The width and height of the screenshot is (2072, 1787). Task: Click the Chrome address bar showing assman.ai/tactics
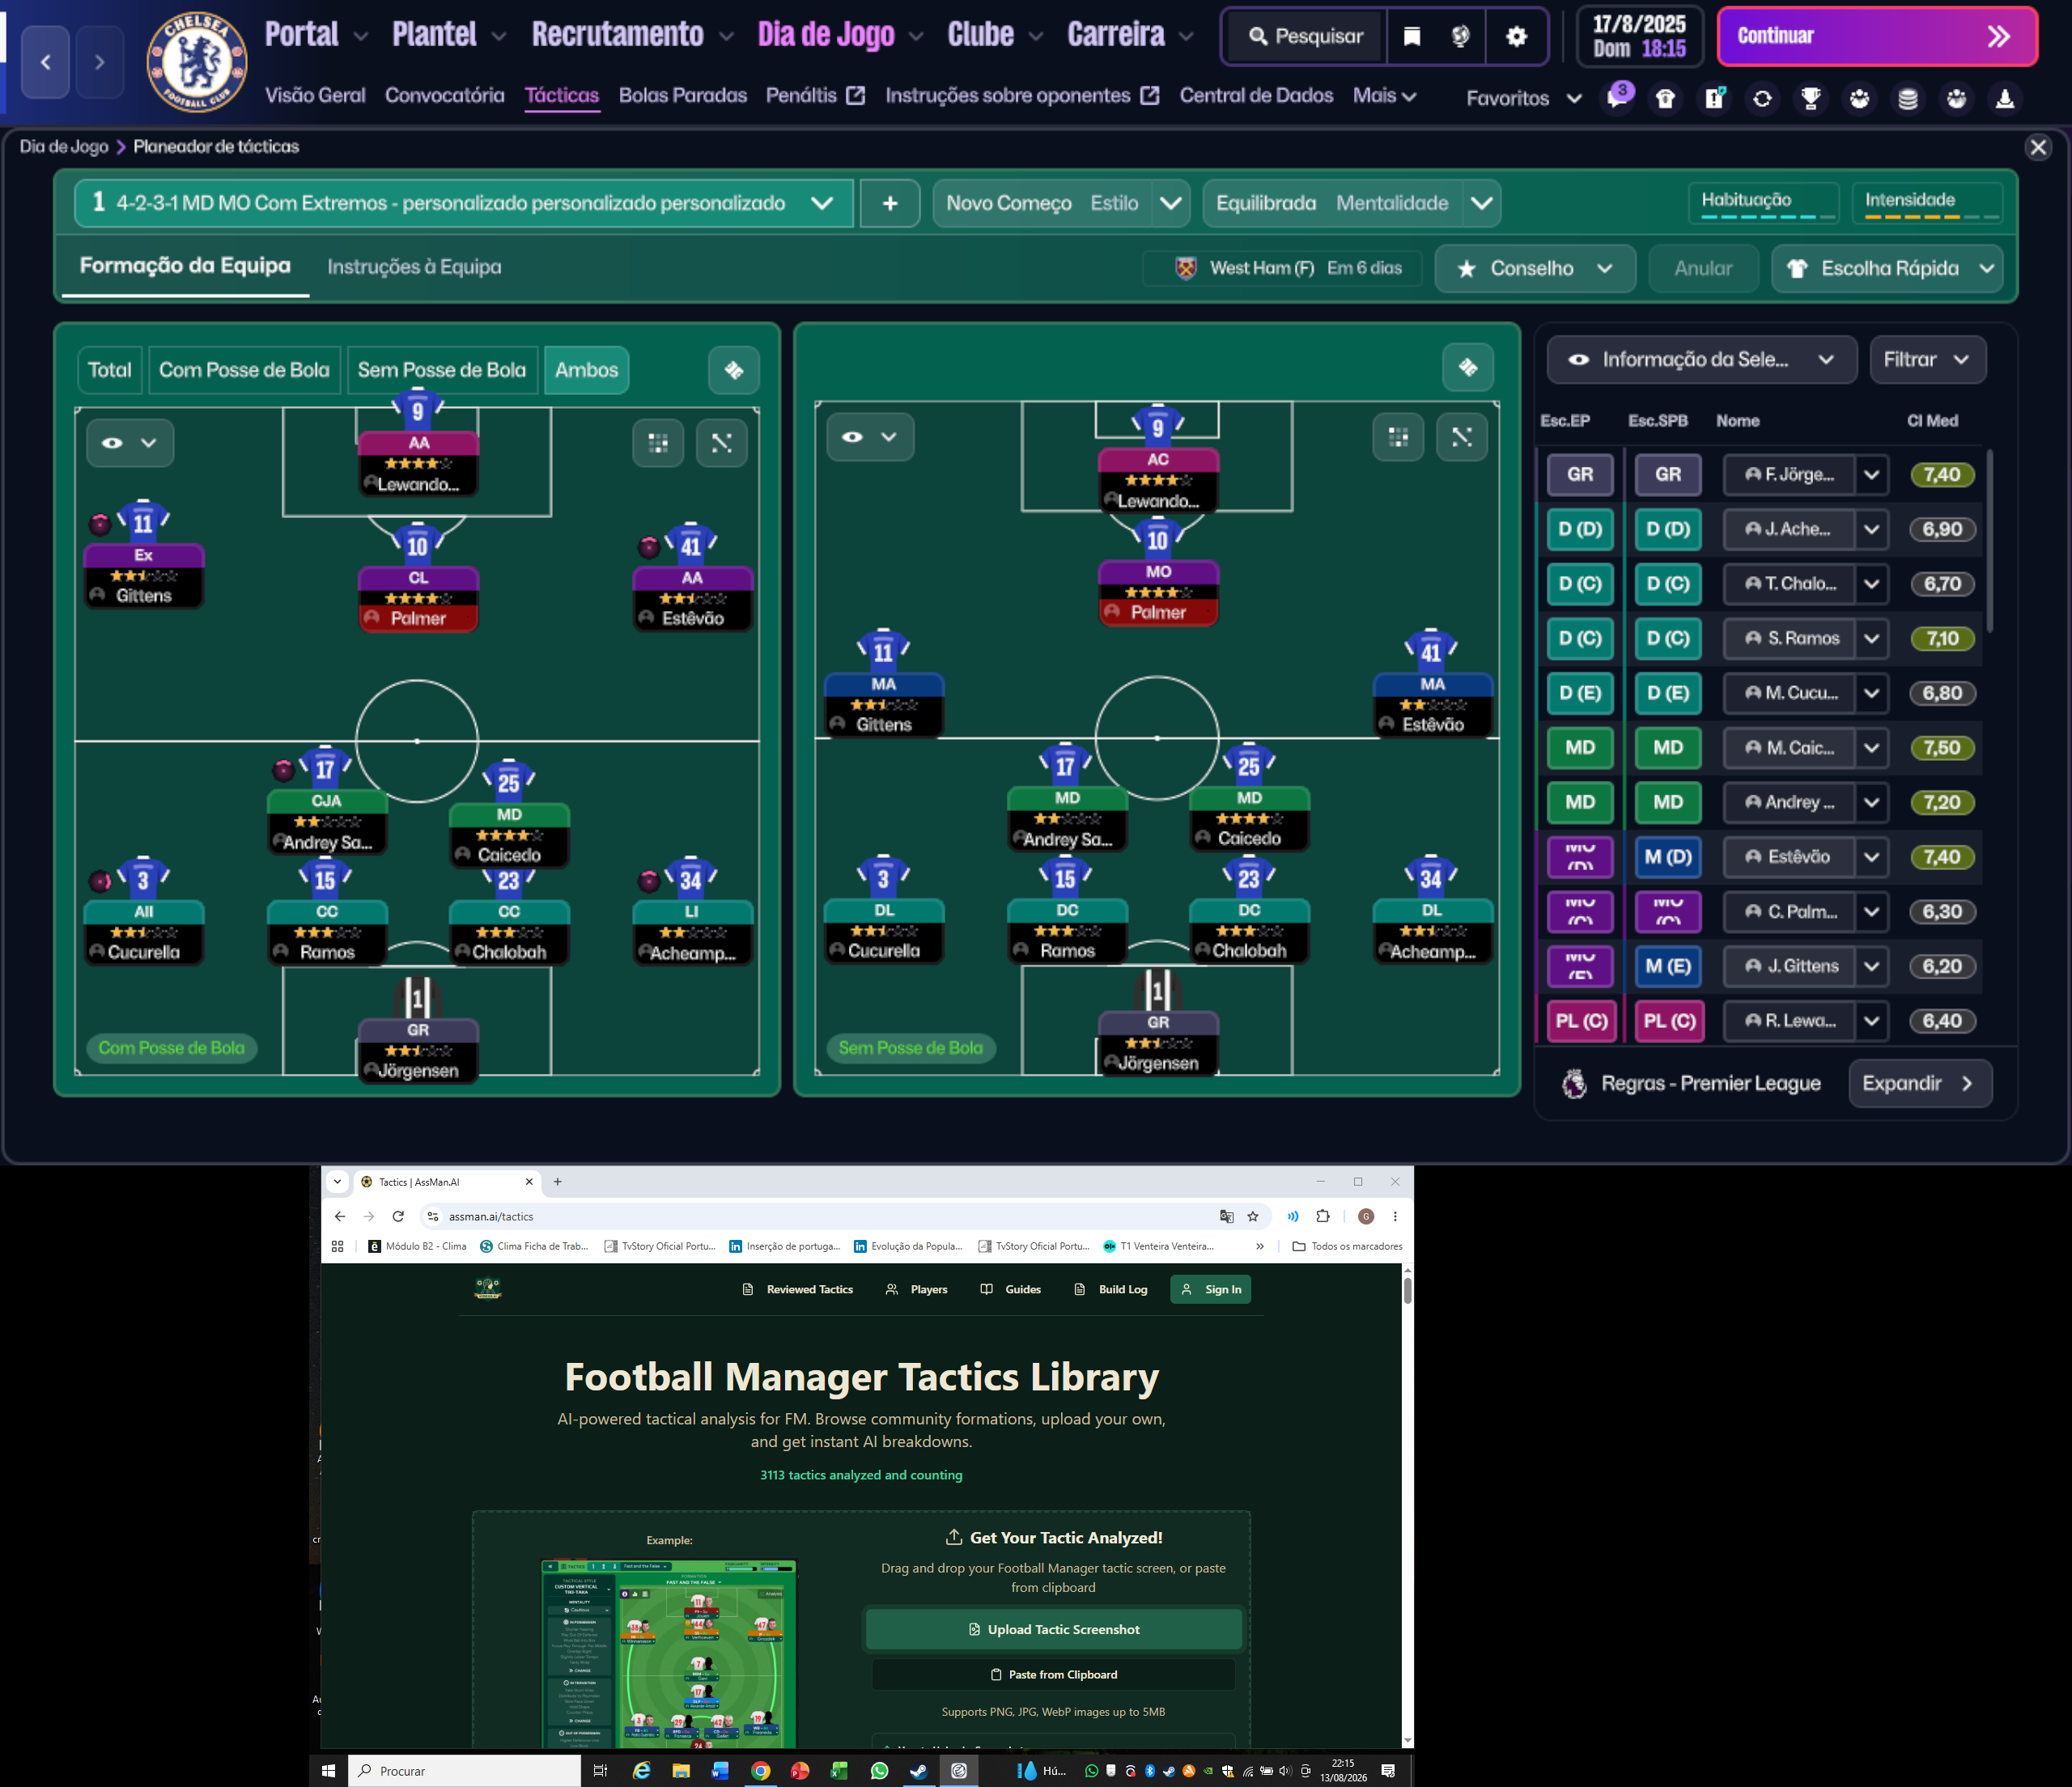coord(820,1216)
